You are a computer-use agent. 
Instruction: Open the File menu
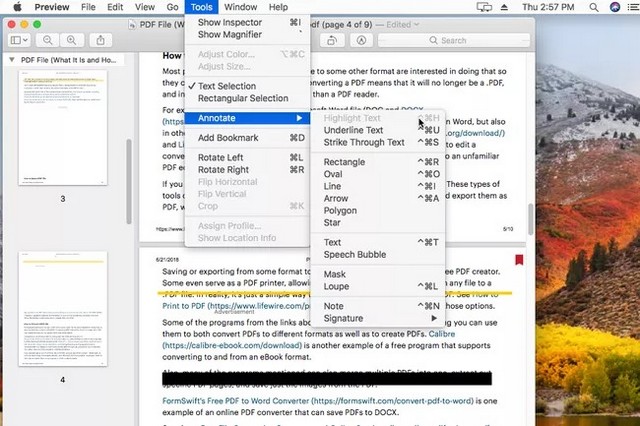tap(88, 7)
